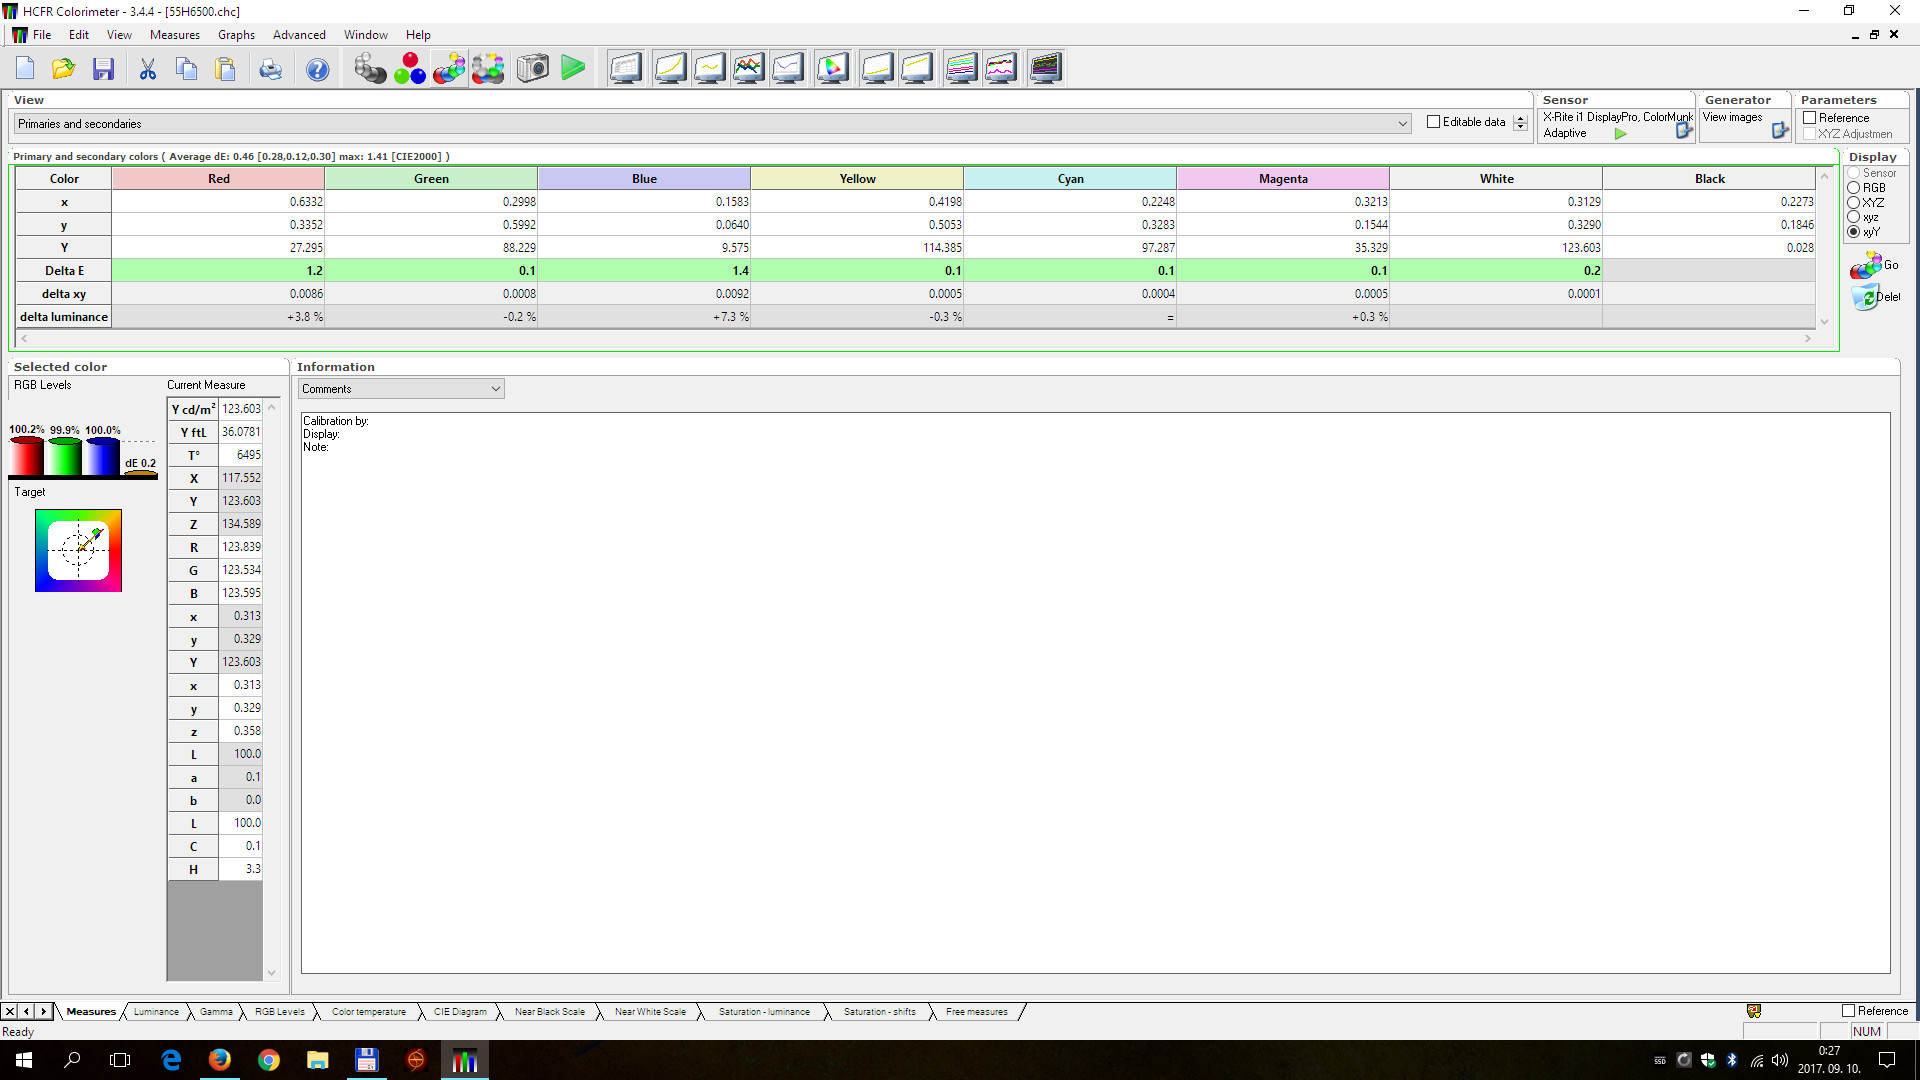Click the Copy icon in the toolbar
Viewport: 1920px width, 1080px height.
186,68
